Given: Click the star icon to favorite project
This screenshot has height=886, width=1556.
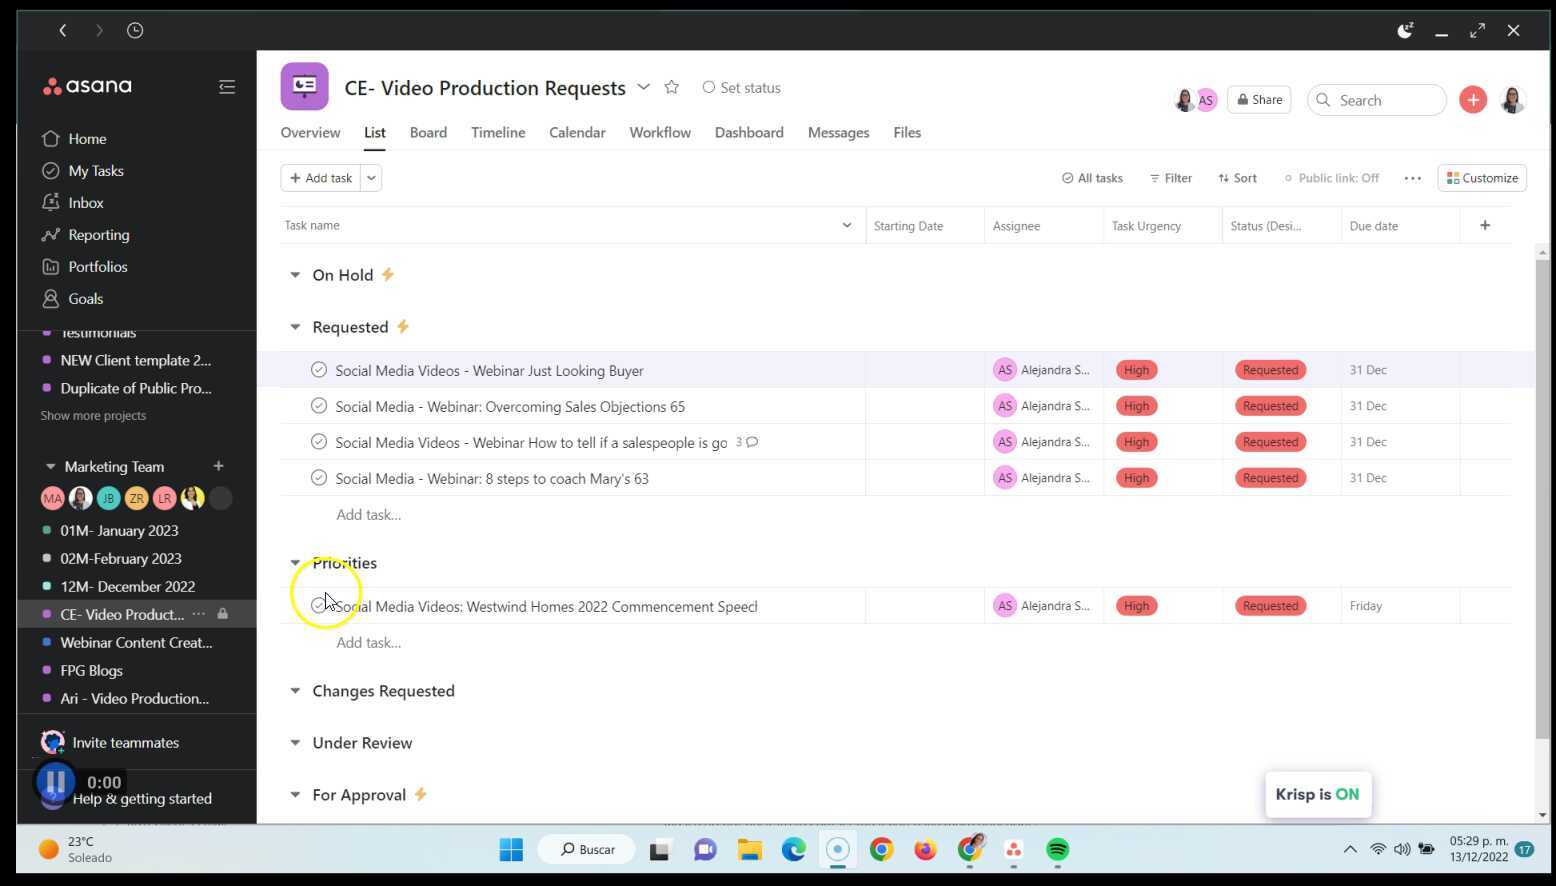Looking at the screenshot, I should coord(672,88).
